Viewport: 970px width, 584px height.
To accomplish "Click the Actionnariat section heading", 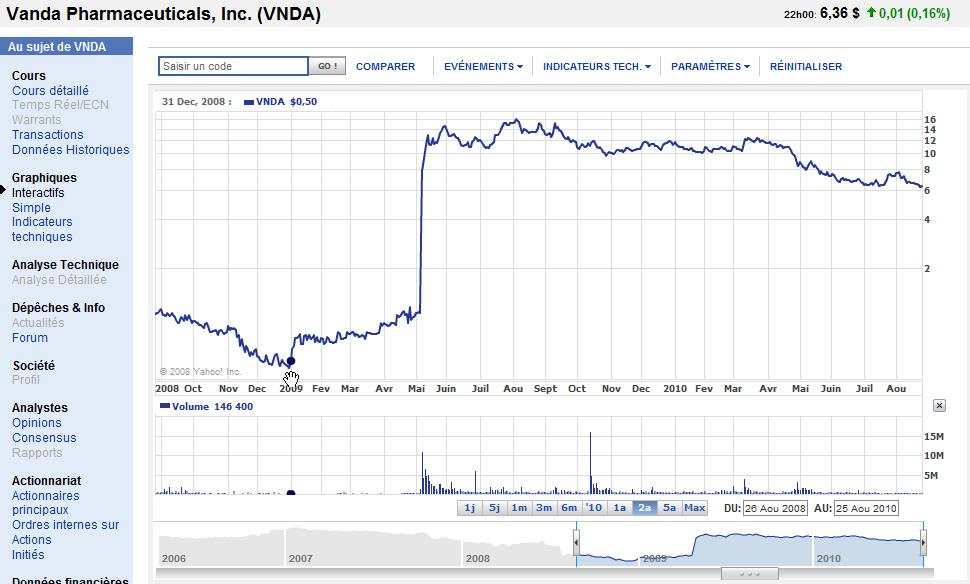I will (x=46, y=481).
